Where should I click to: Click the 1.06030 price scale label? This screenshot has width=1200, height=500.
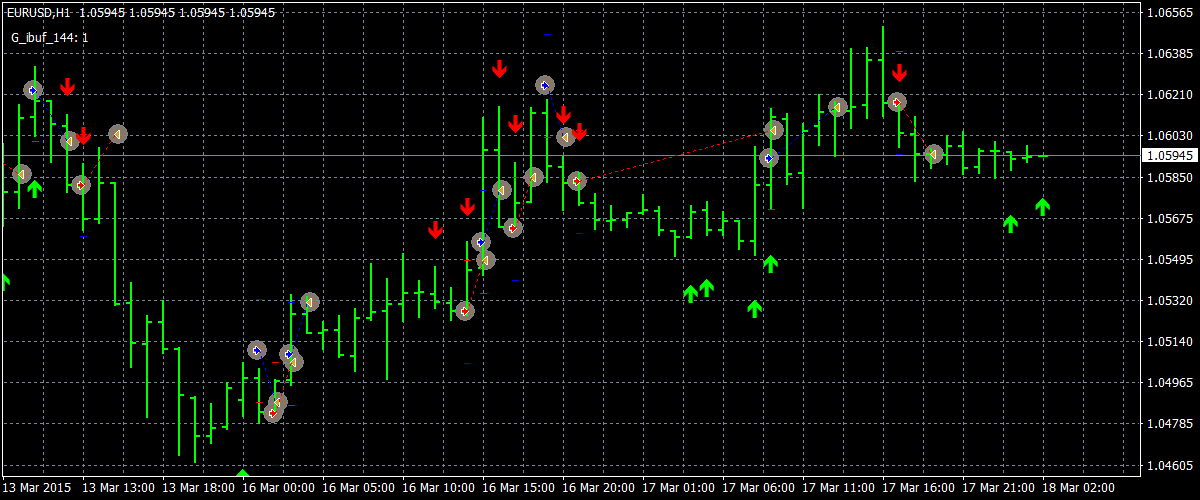1169,136
